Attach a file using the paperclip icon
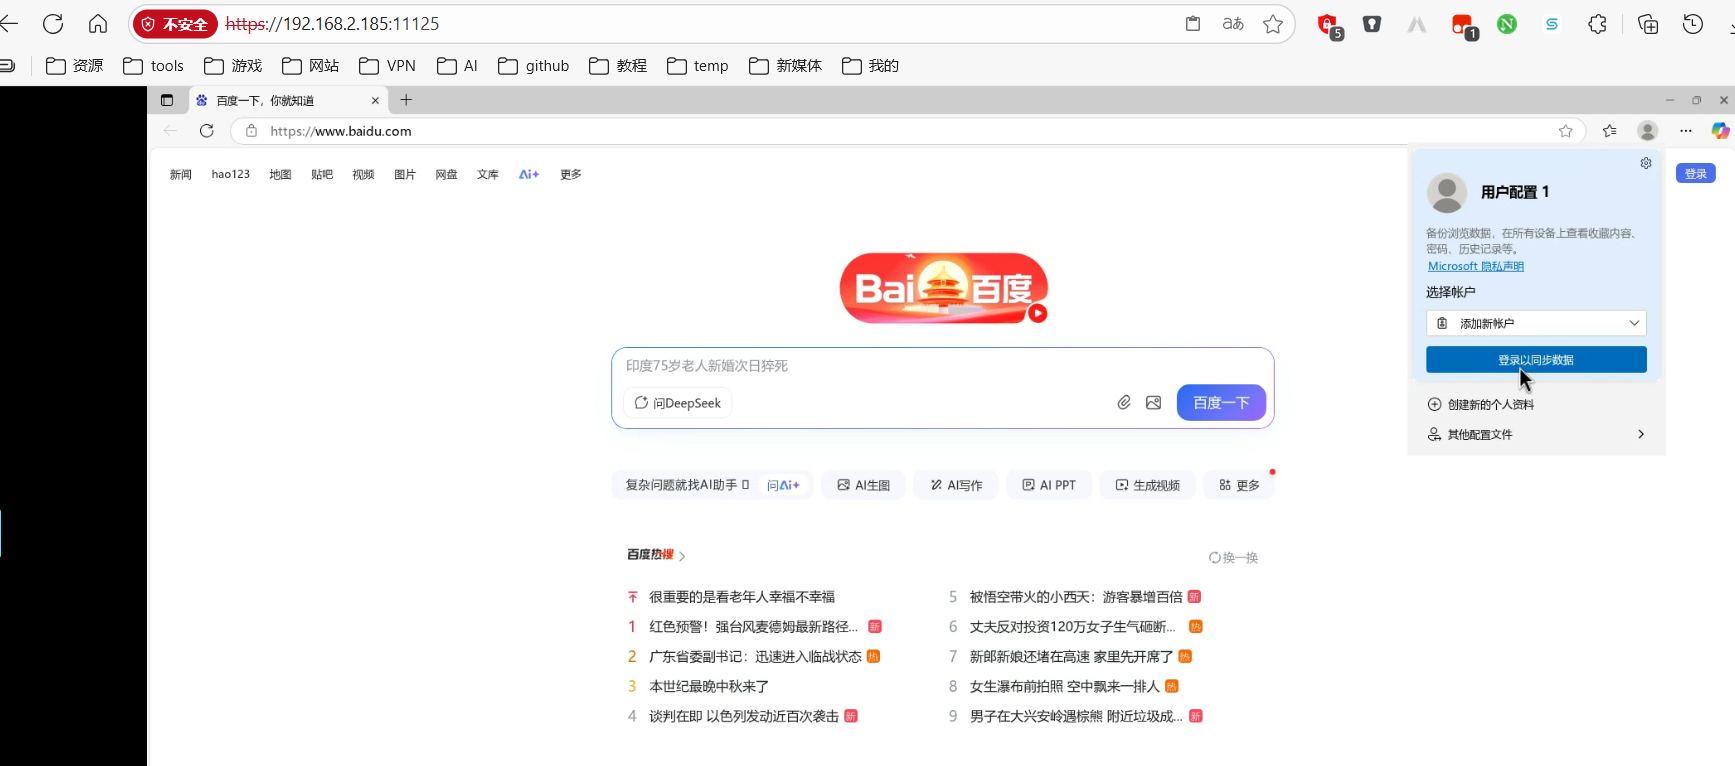 click(1124, 403)
